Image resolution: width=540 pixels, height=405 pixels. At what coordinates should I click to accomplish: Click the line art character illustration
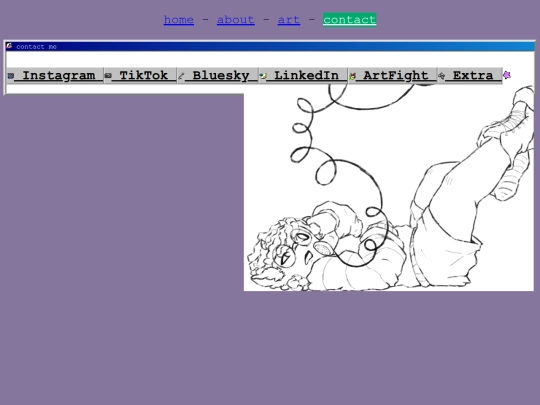point(389,188)
